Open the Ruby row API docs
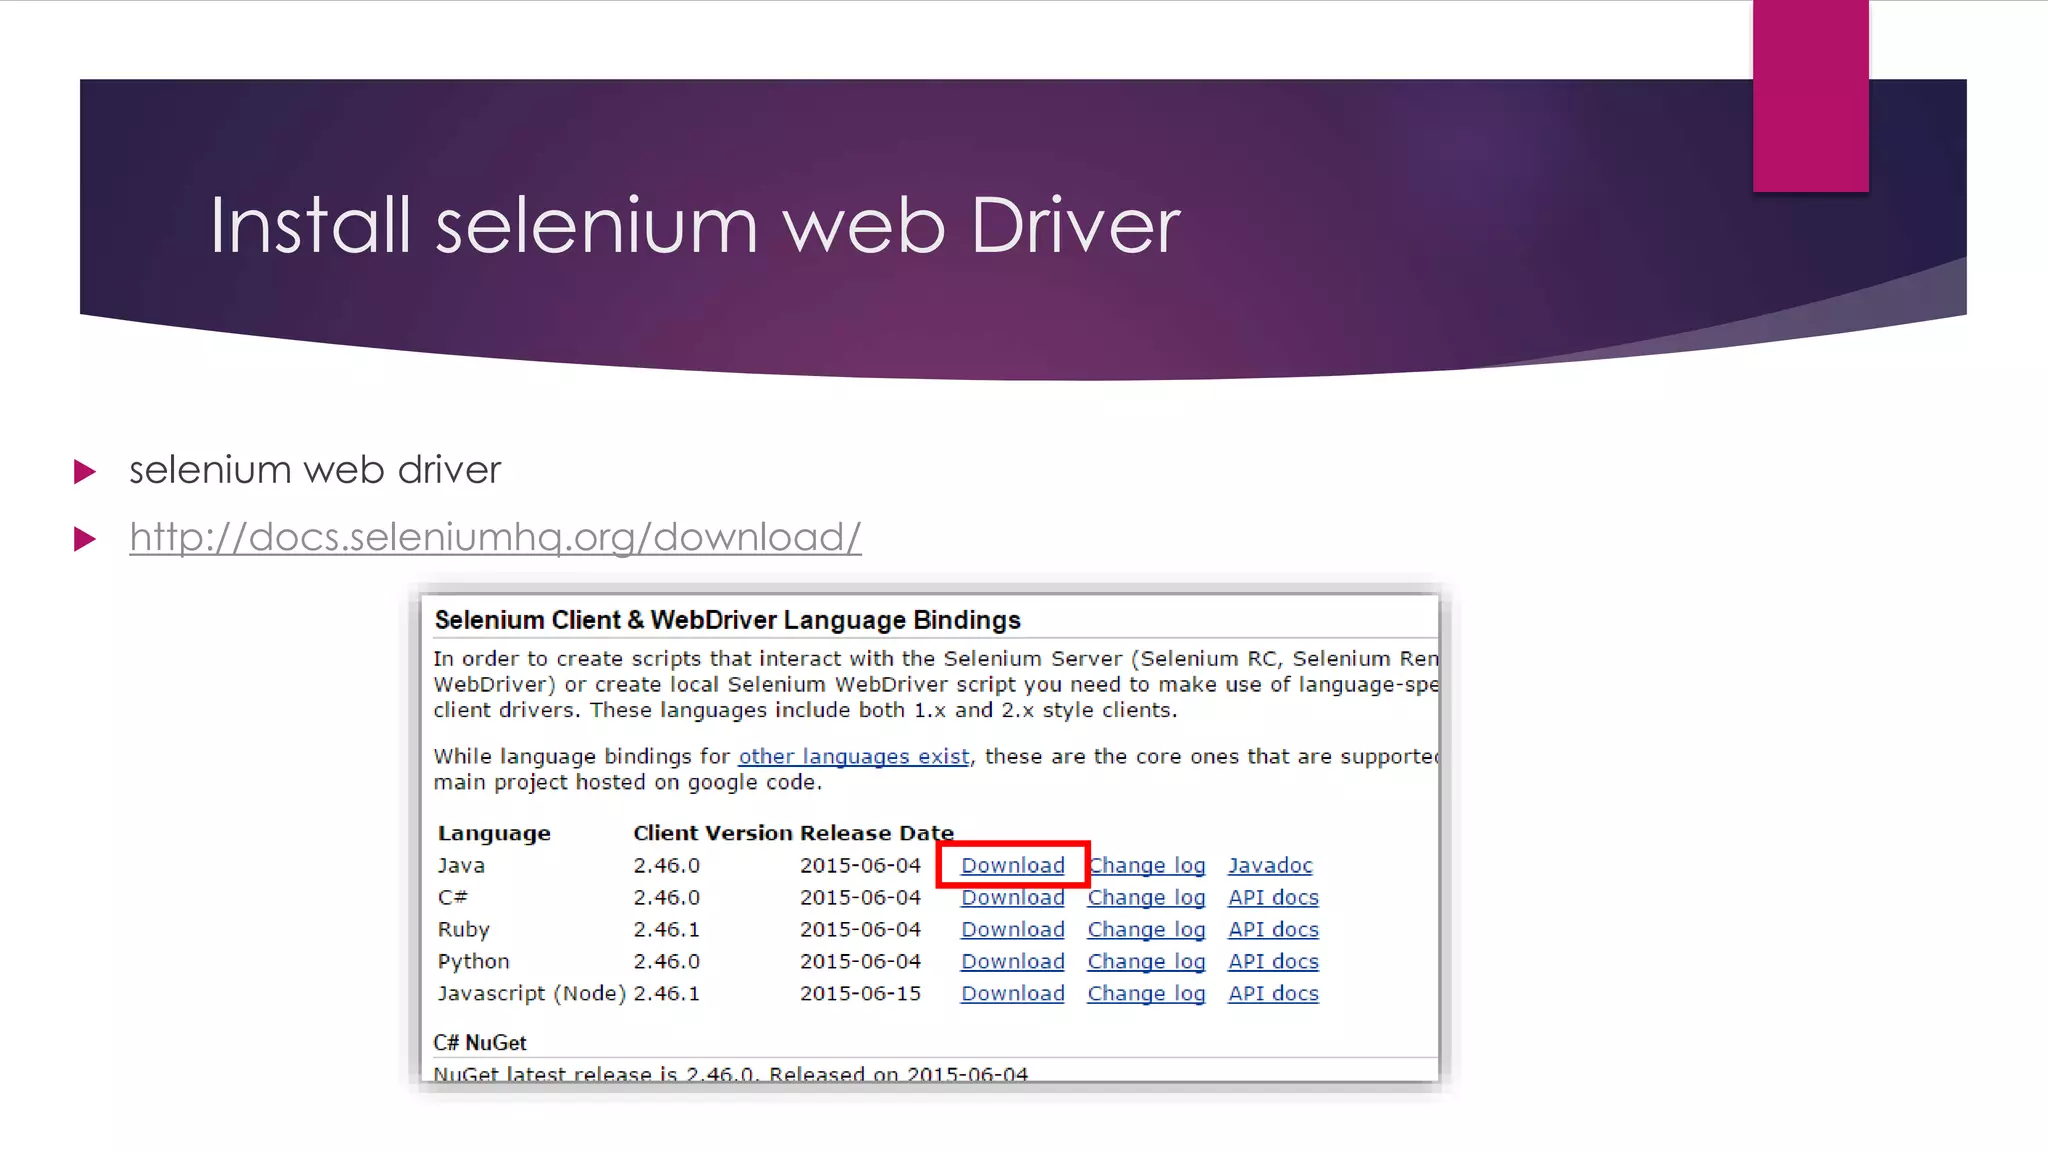Screen dimensions: 2048x1152 pos(1273,929)
